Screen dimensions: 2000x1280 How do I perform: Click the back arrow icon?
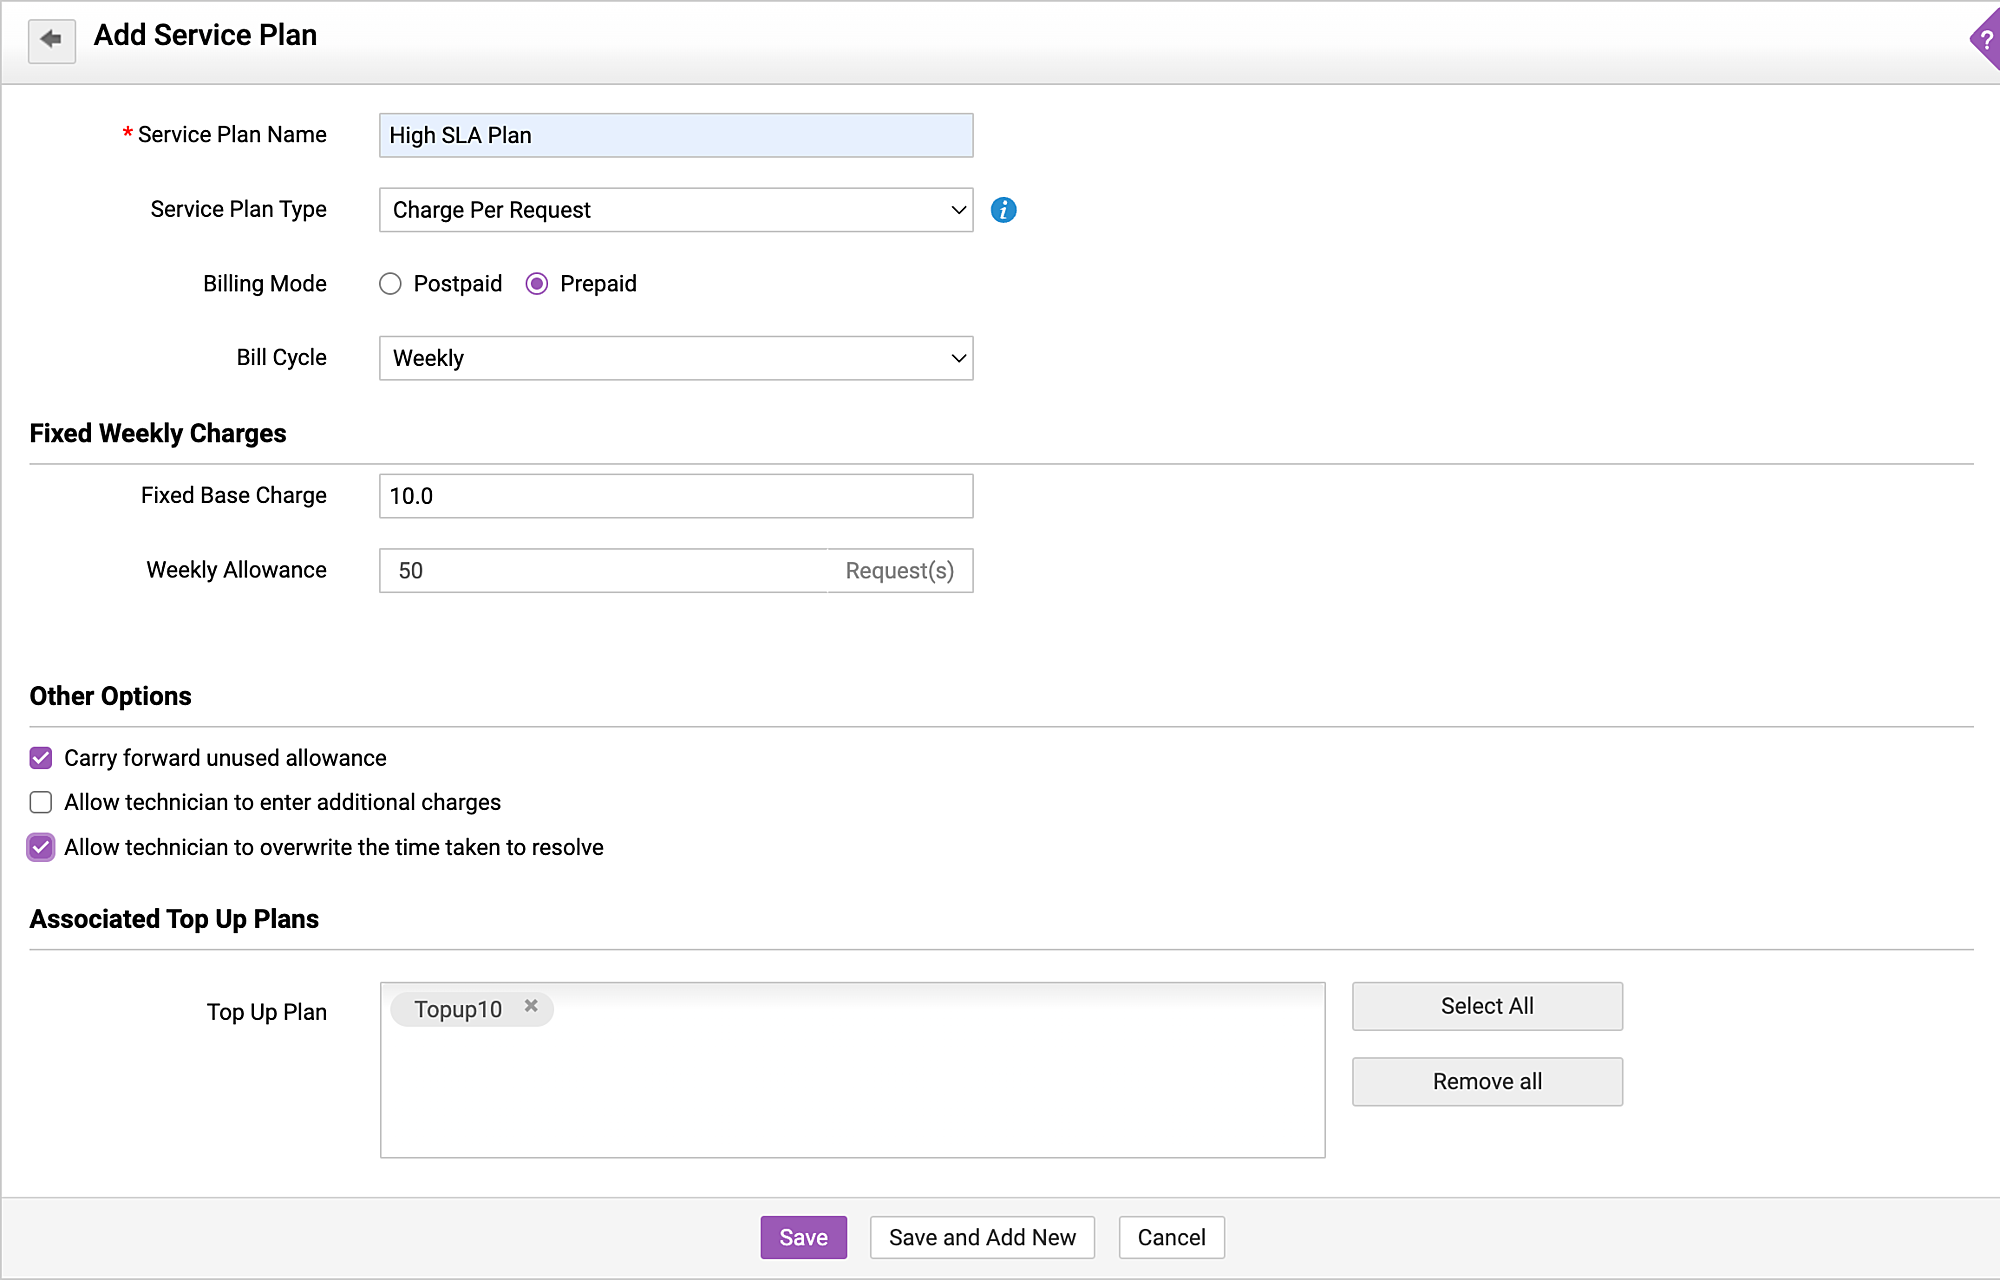click(51, 40)
